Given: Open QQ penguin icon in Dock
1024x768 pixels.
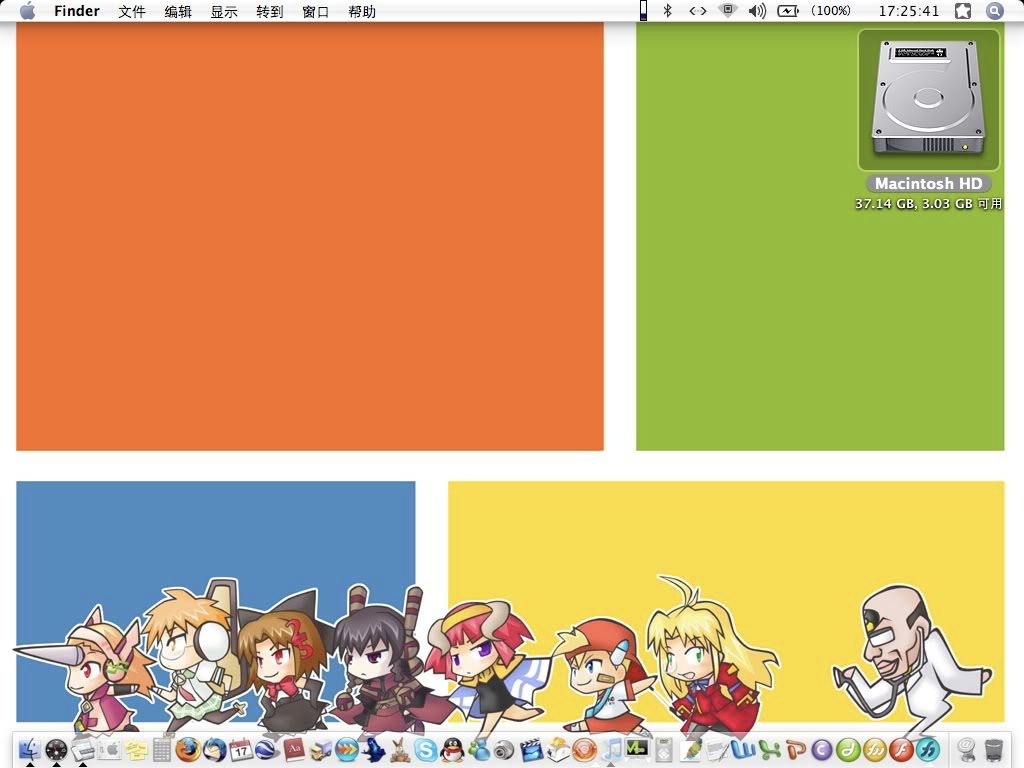Looking at the screenshot, I should (x=452, y=749).
